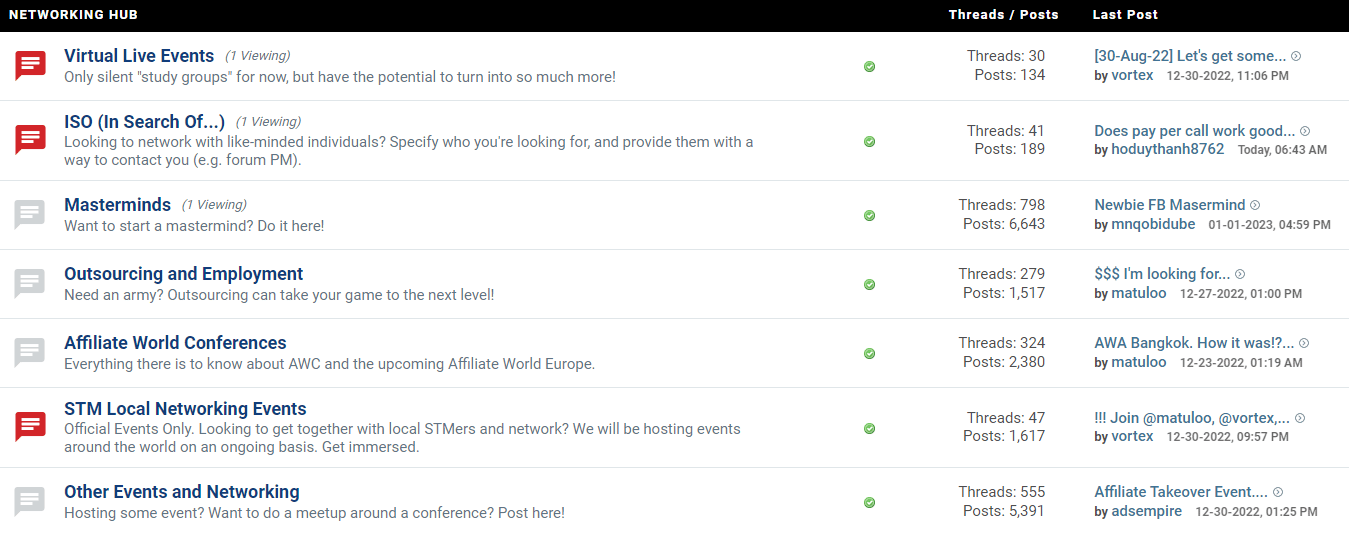The image size is (1349, 534).
Task: Click green check status icon in Other Events and Networking row
Action: point(869,502)
